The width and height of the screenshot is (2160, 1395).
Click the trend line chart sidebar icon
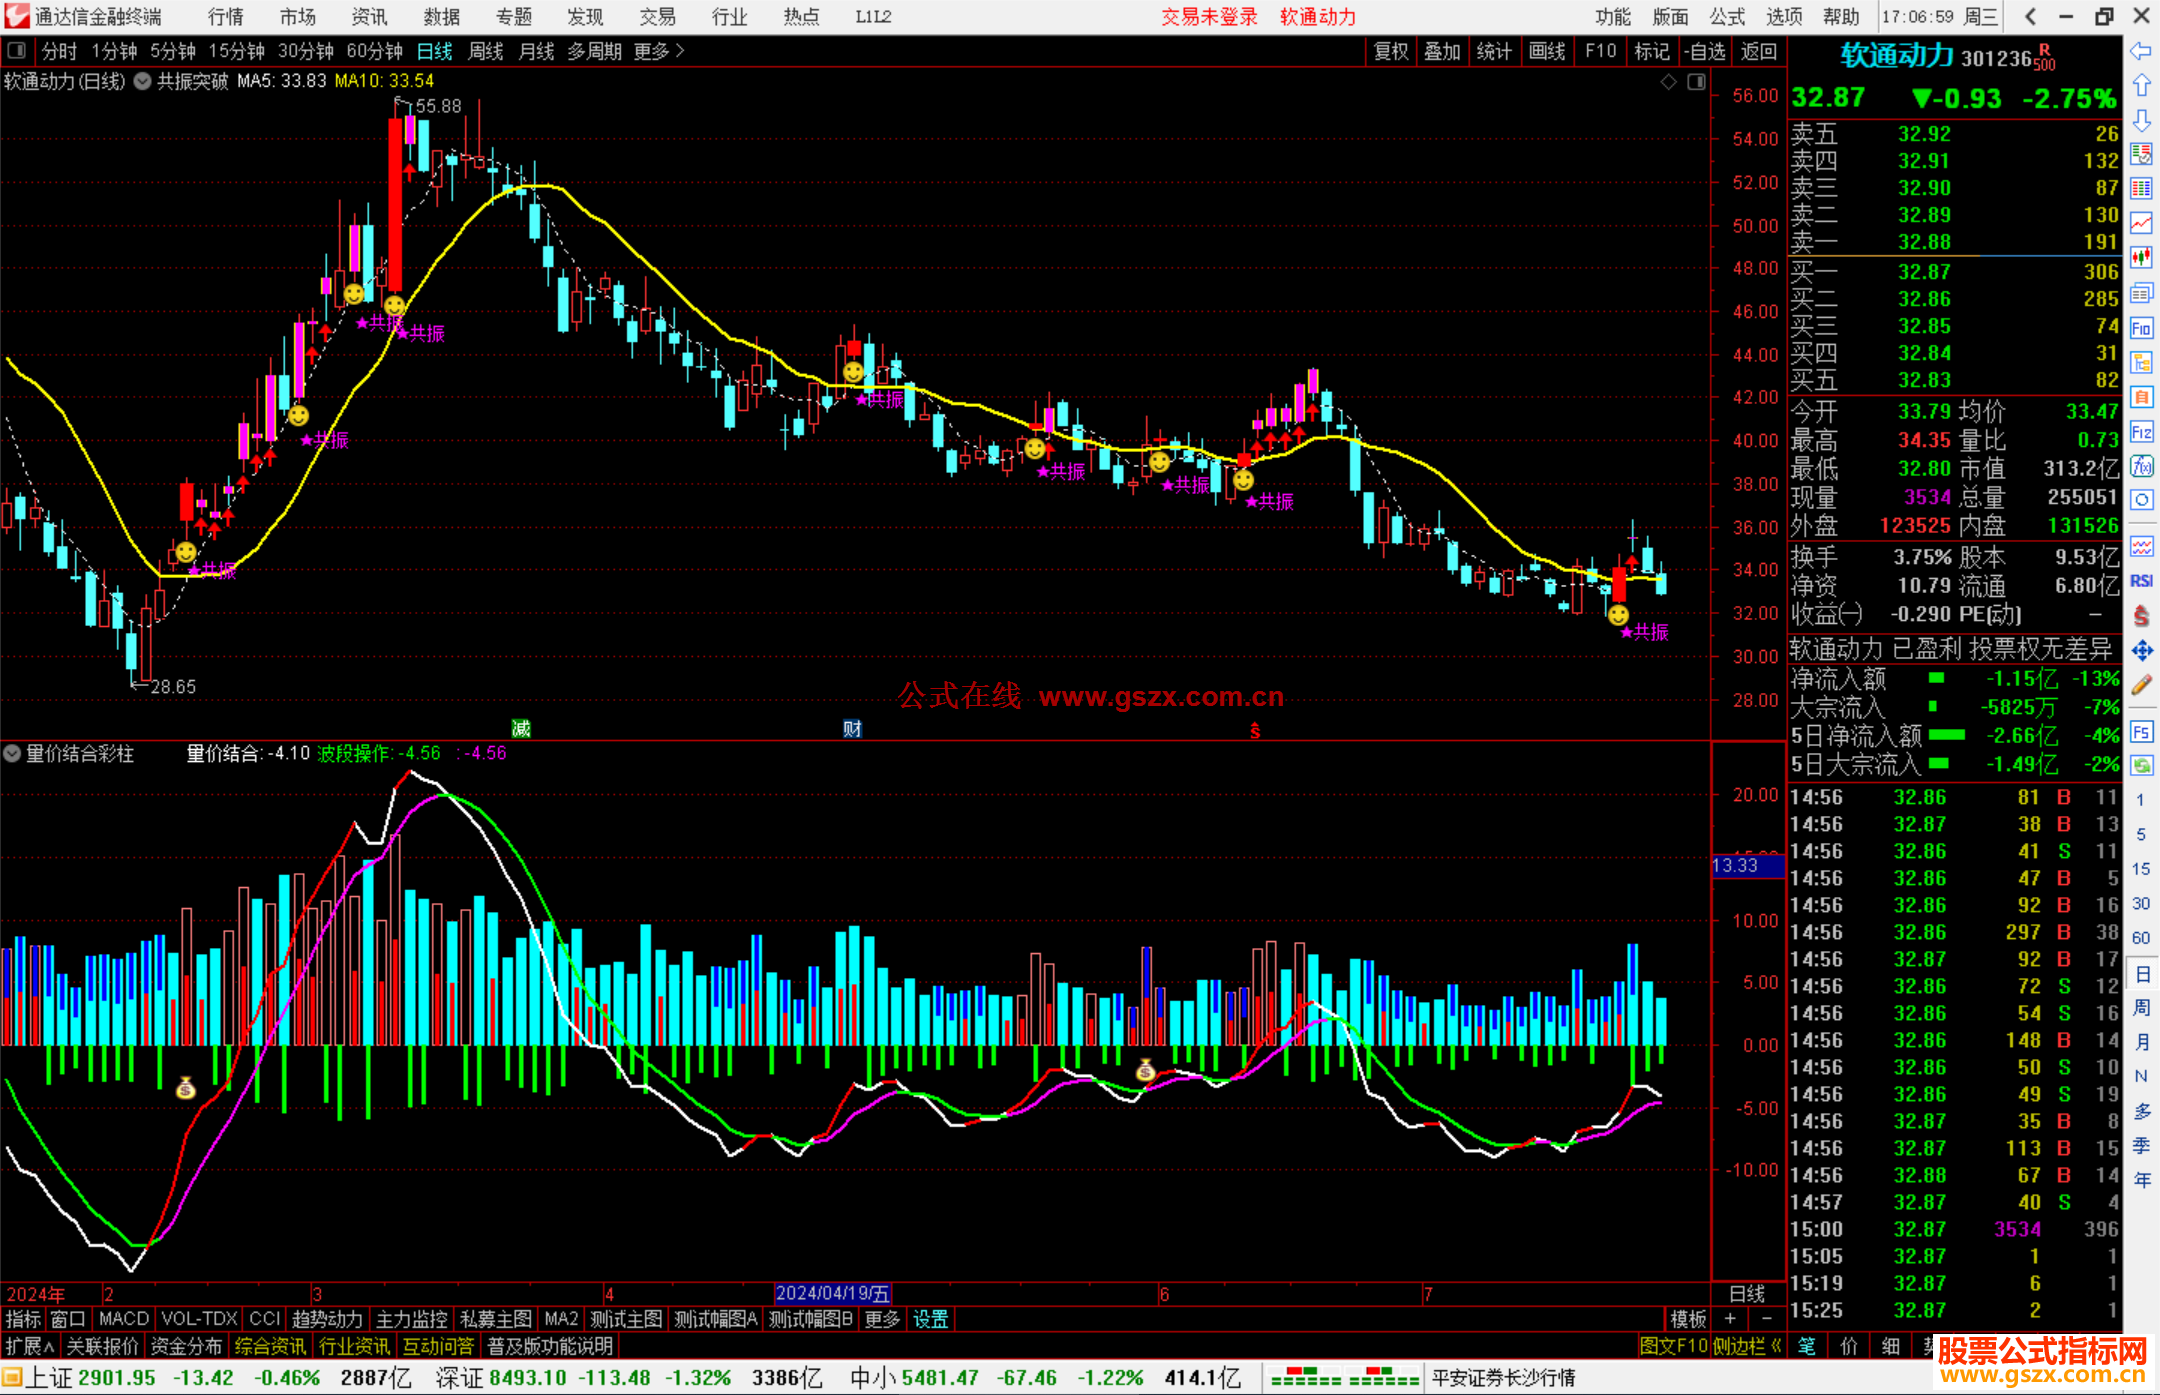click(x=2141, y=223)
